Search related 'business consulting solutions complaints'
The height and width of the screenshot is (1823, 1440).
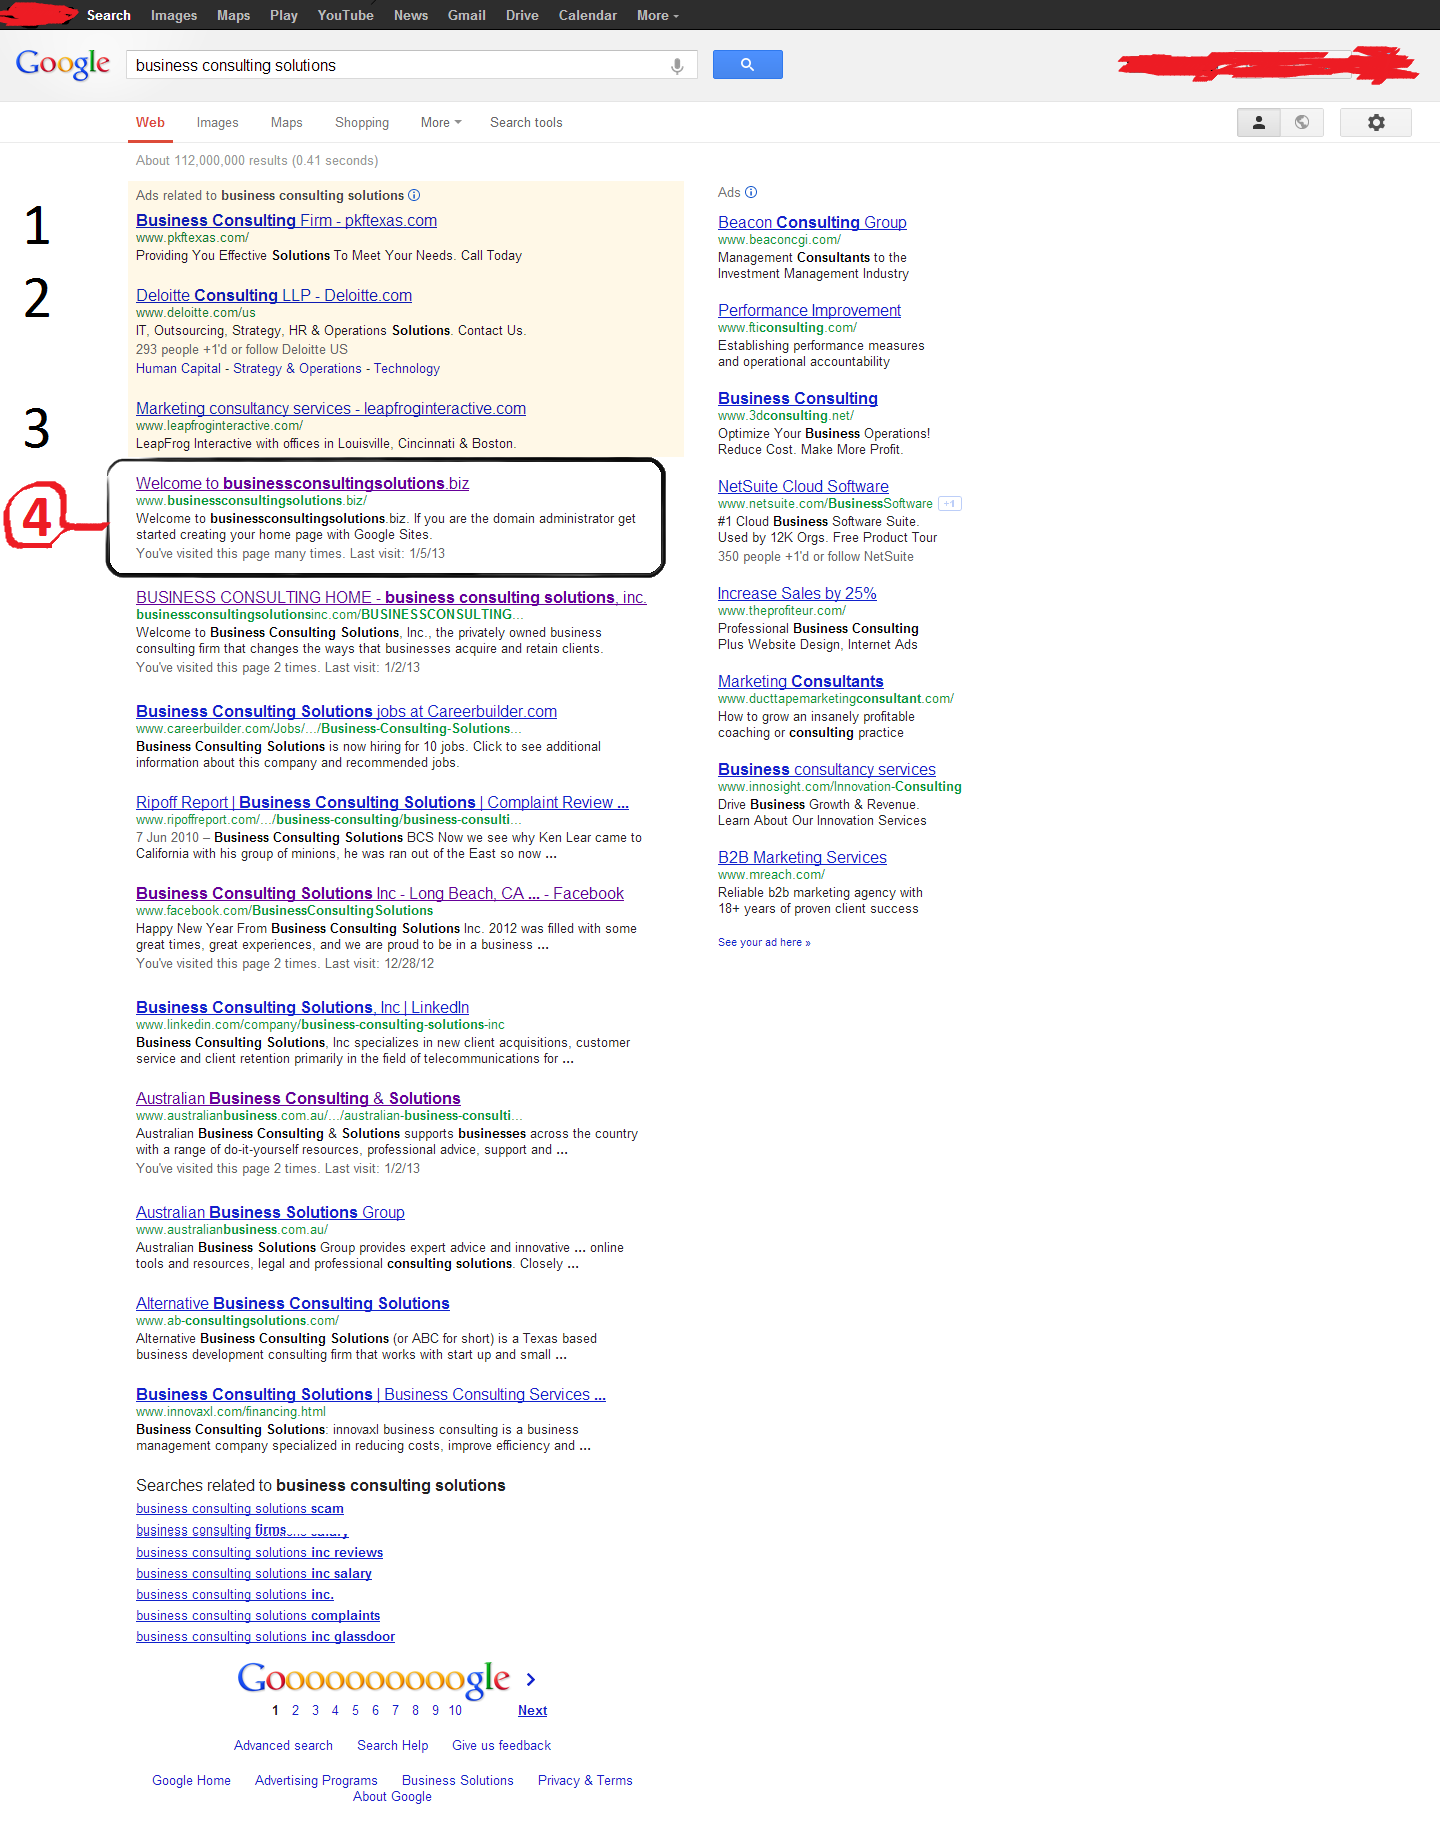[x=258, y=1616]
